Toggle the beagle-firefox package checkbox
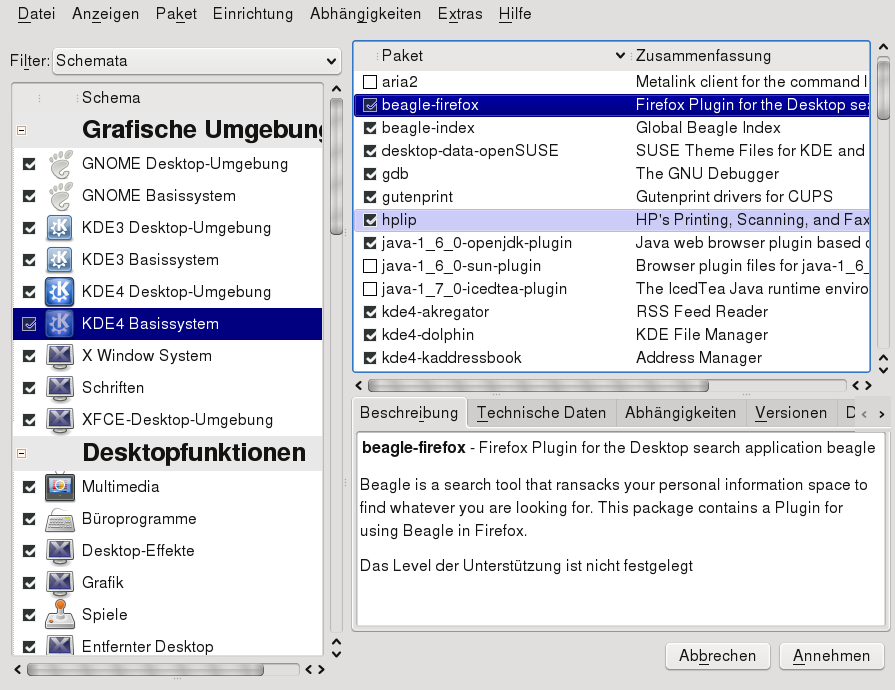The height and width of the screenshot is (690, 895). pos(370,105)
